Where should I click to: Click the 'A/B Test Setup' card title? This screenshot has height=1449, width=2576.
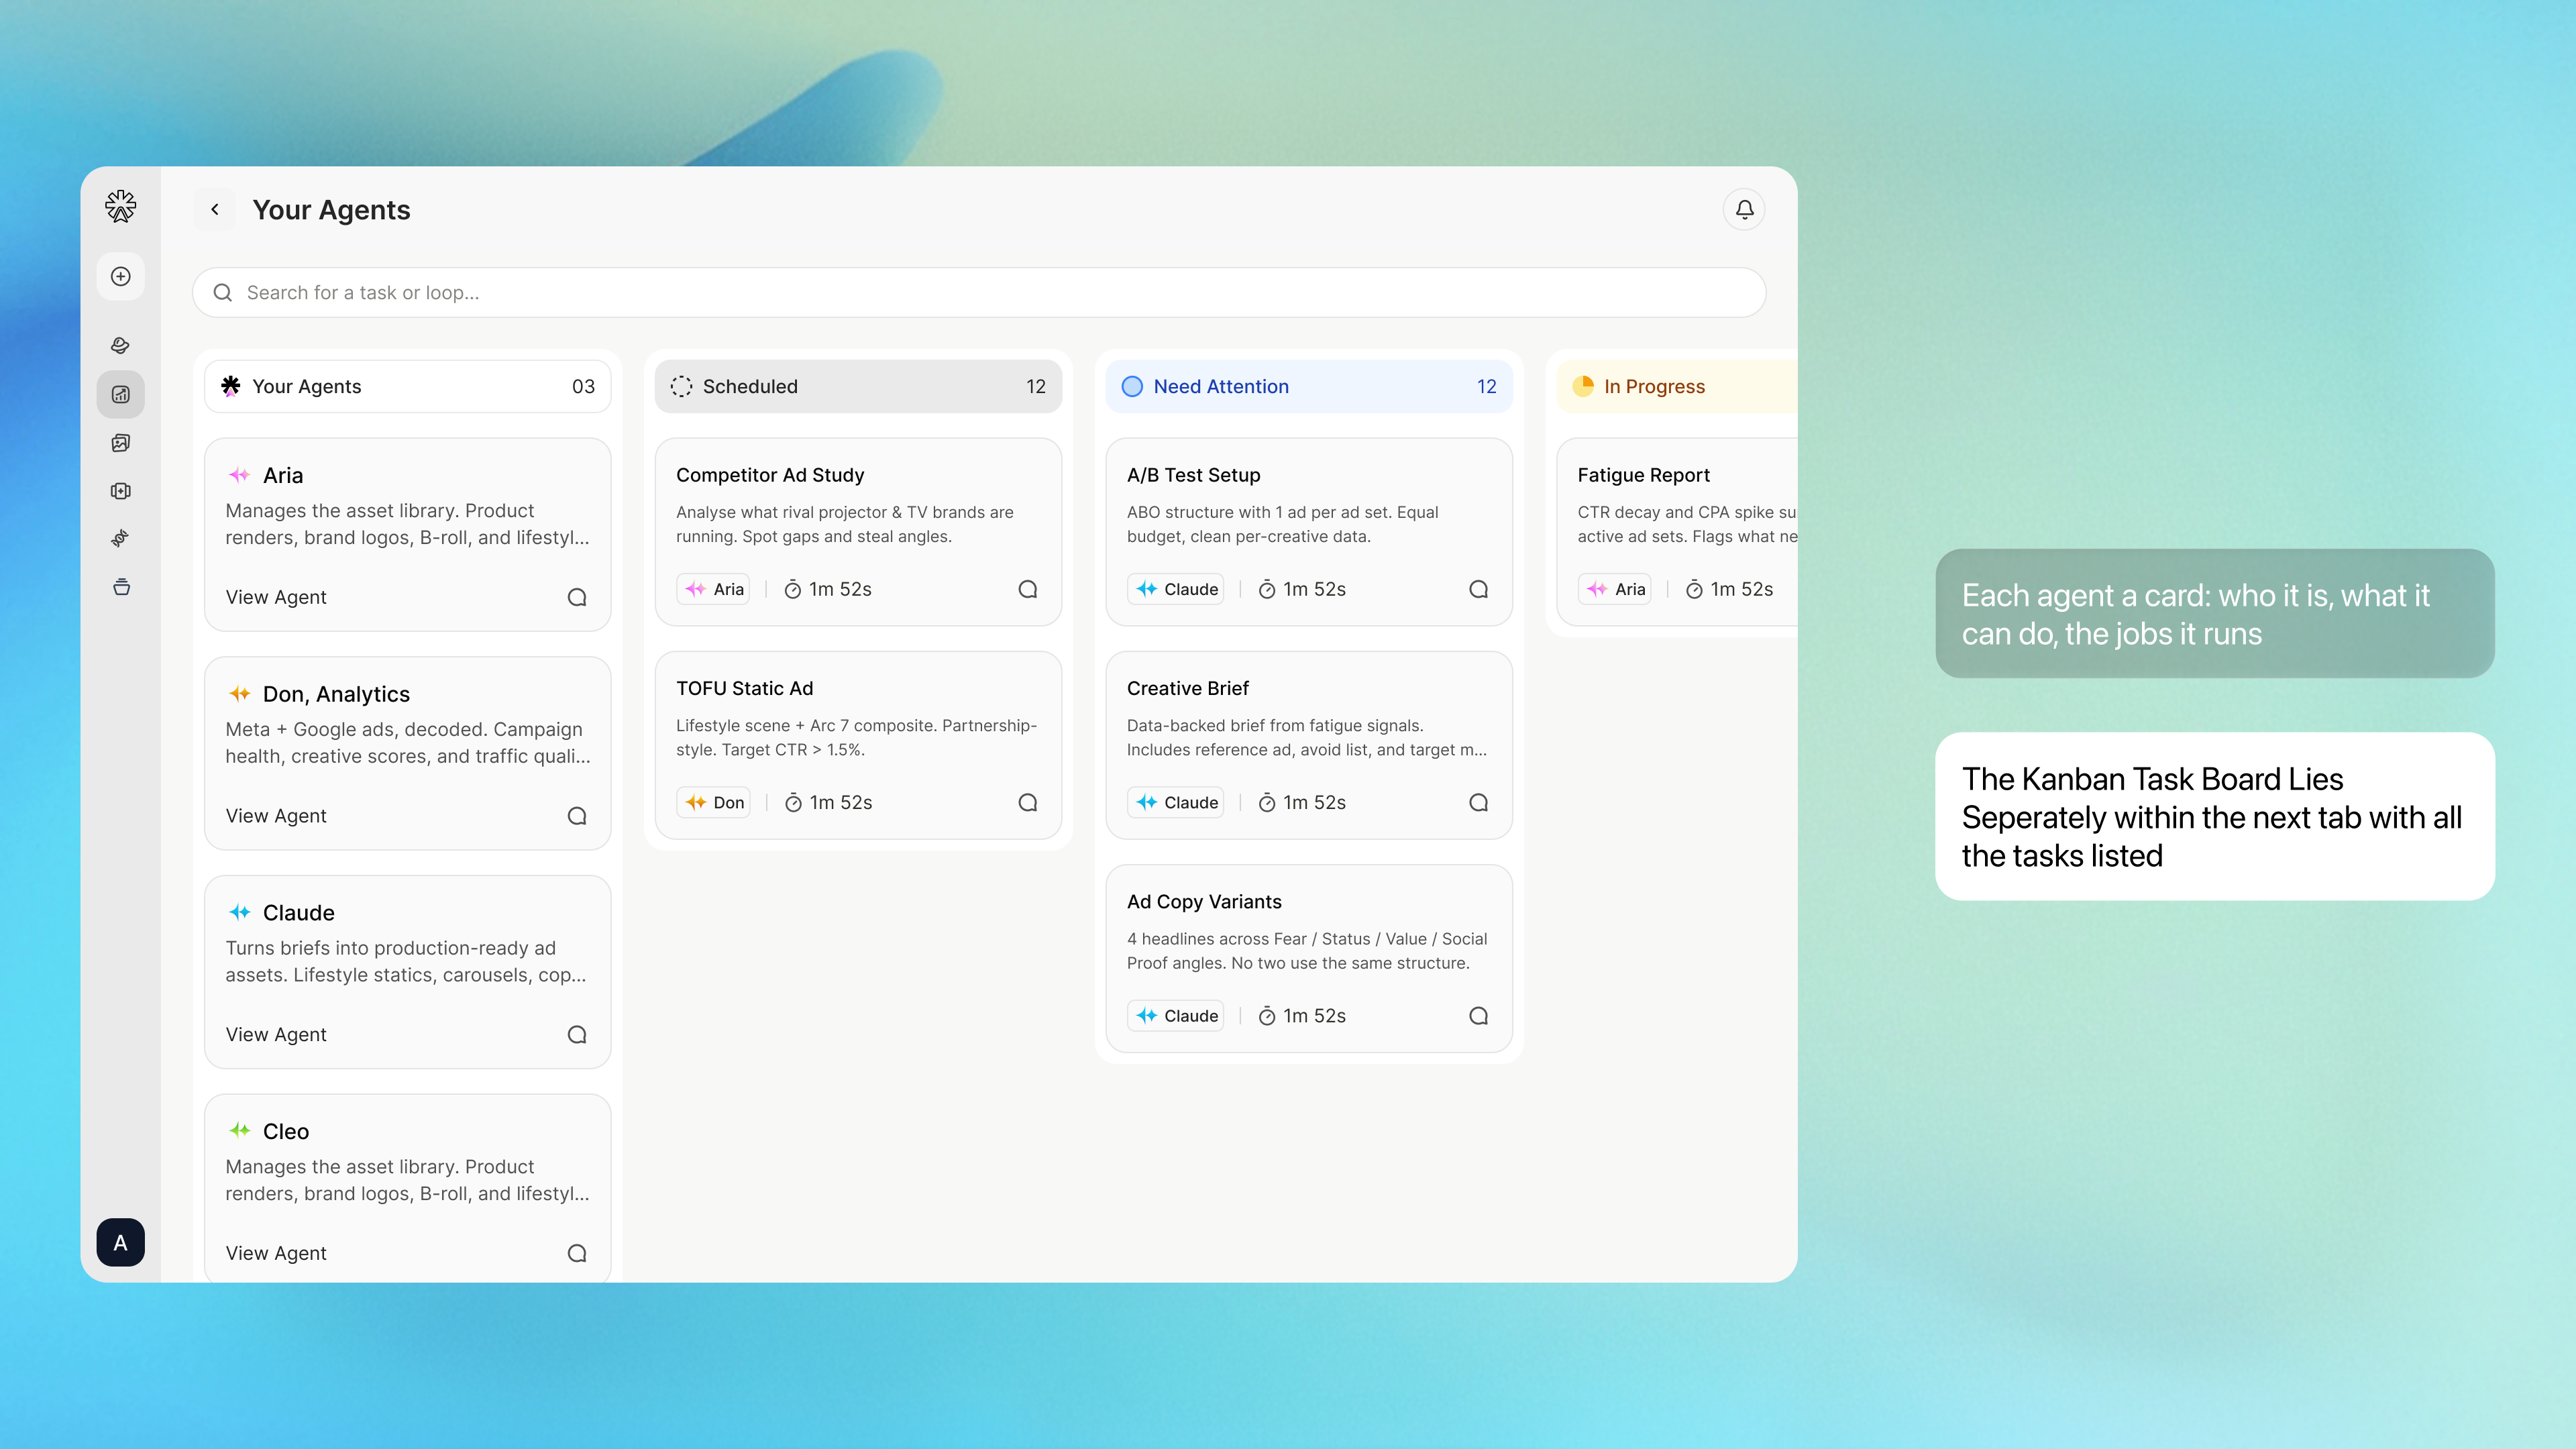1193,475
